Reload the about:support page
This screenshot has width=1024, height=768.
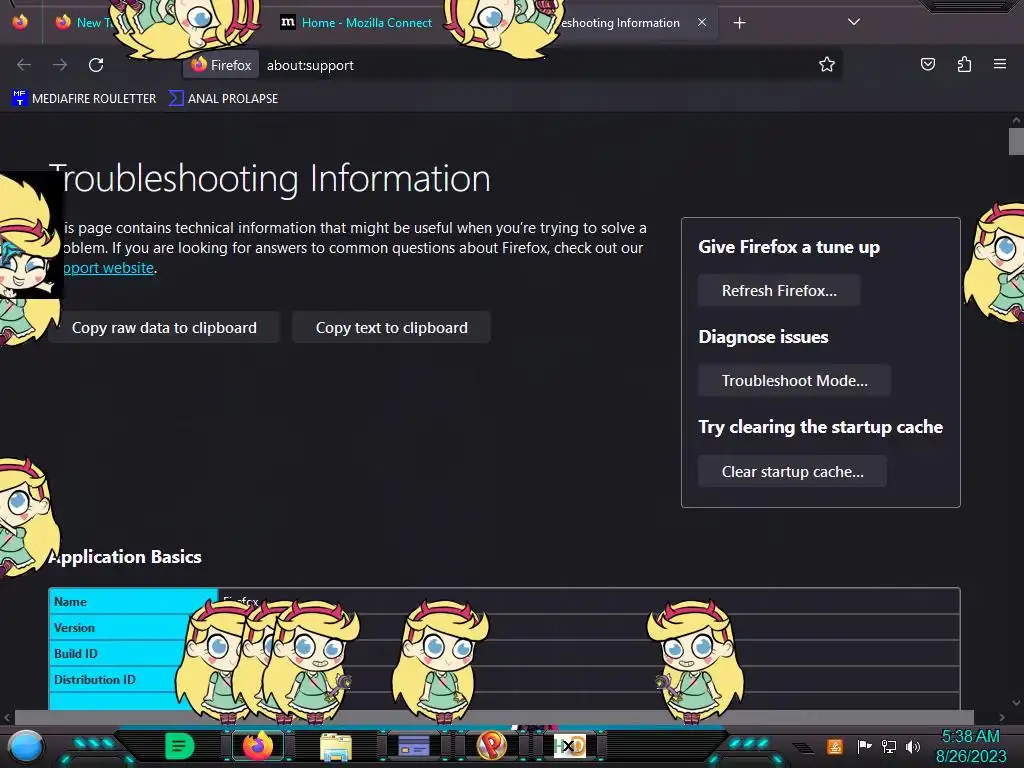coord(96,65)
